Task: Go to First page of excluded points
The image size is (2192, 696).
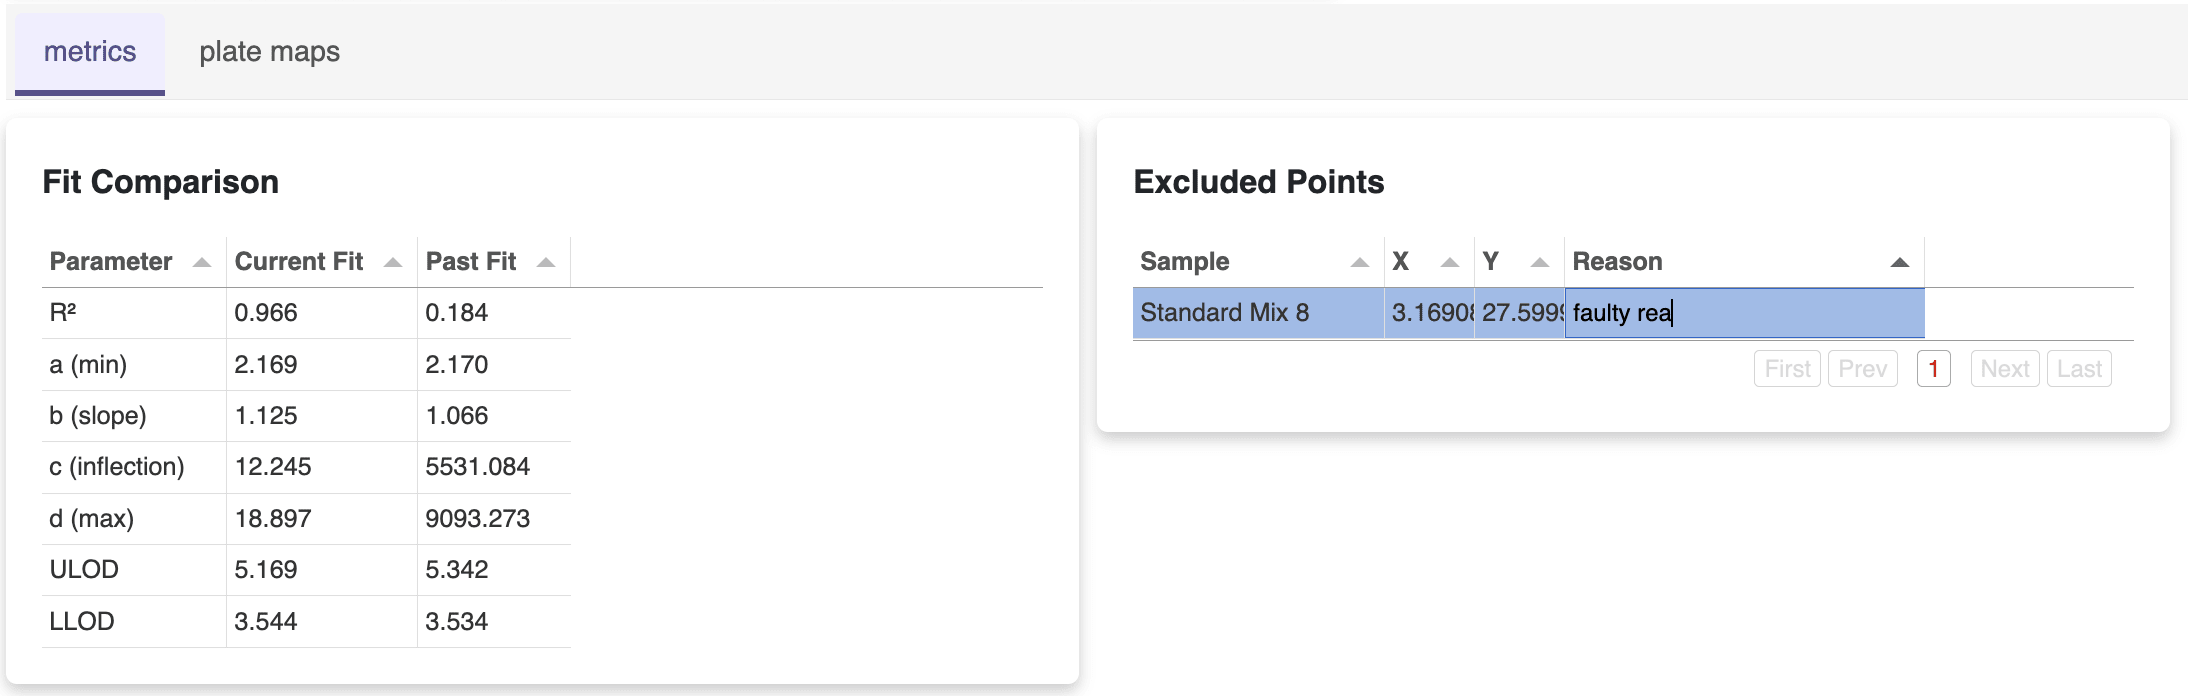Action: 1787,369
